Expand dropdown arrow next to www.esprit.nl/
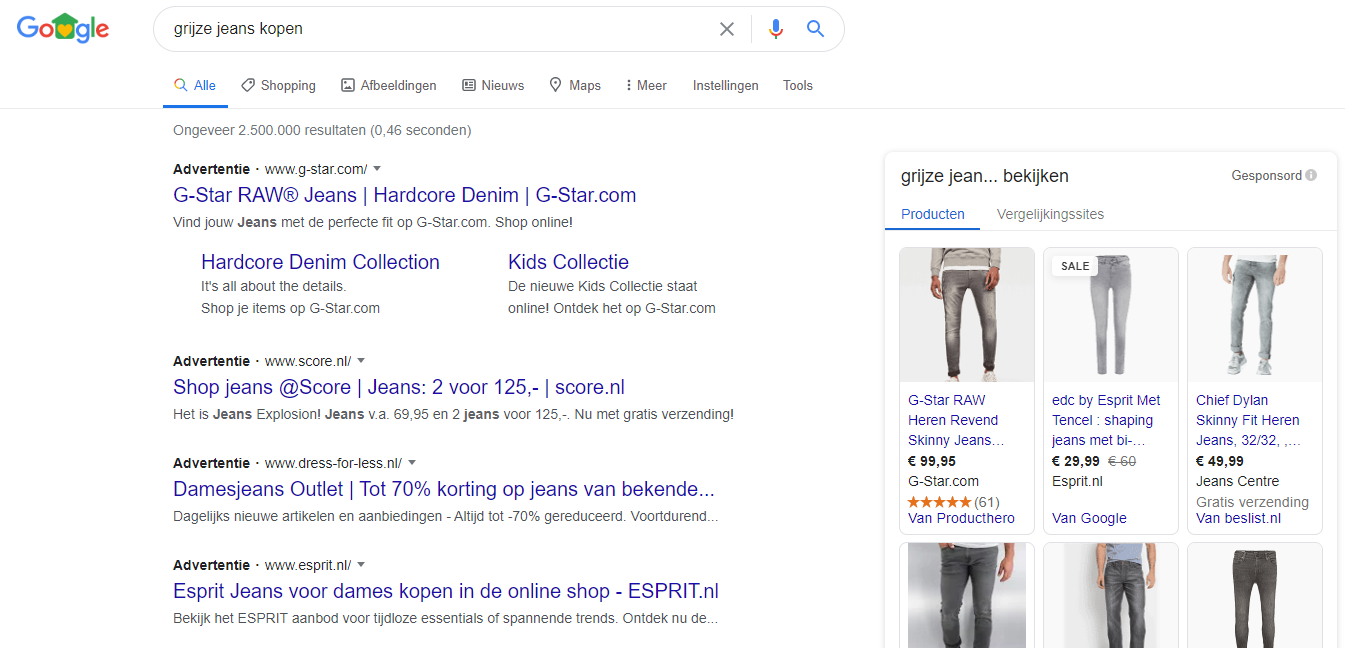The height and width of the screenshot is (648, 1345). point(361,565)
